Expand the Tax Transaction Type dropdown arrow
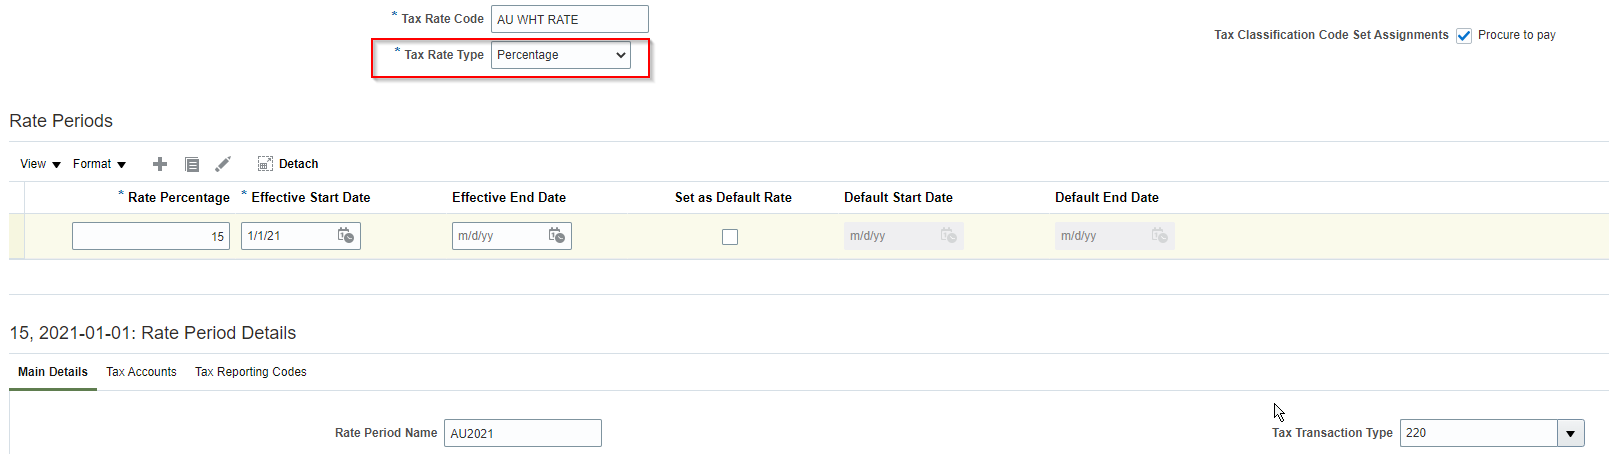The image size is (1609, 454). coord(1570,433)
